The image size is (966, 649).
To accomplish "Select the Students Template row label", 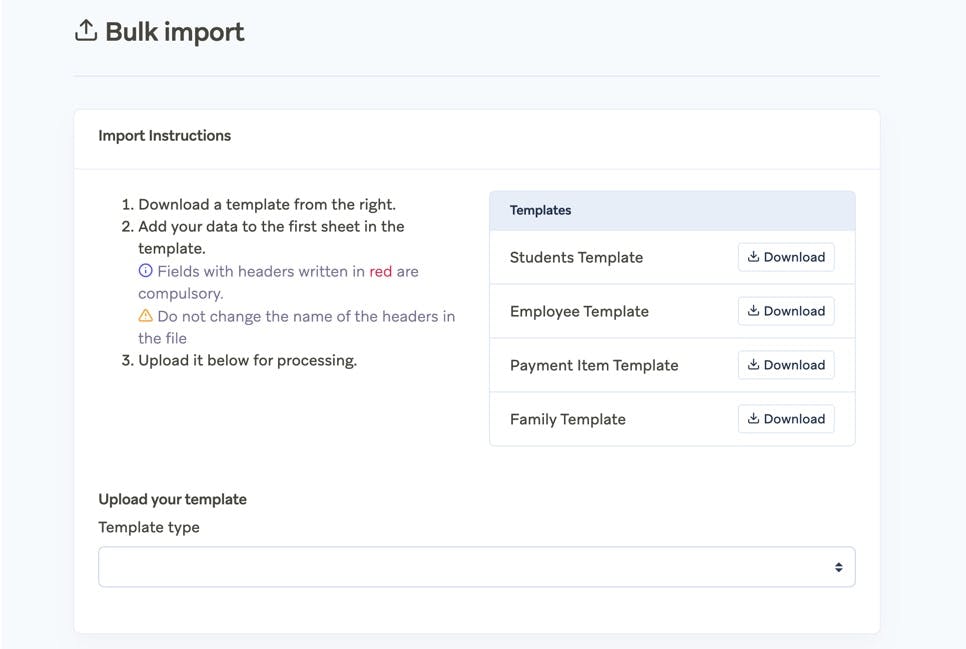I will [x=576, y=257].
